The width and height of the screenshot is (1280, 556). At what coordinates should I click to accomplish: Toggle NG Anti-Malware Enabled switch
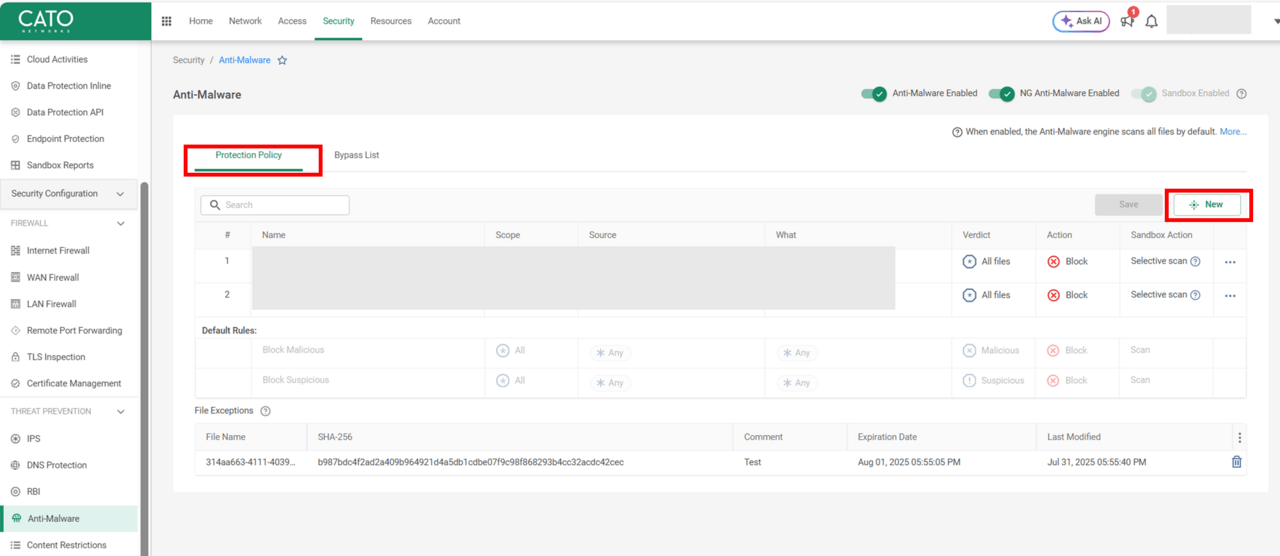pos(1001,94)
